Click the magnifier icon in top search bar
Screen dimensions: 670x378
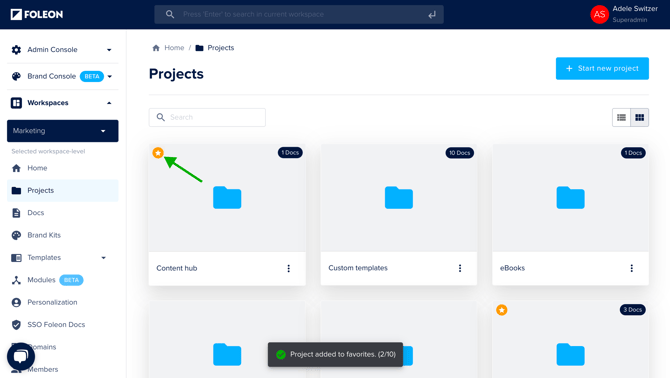coord(170,15)
